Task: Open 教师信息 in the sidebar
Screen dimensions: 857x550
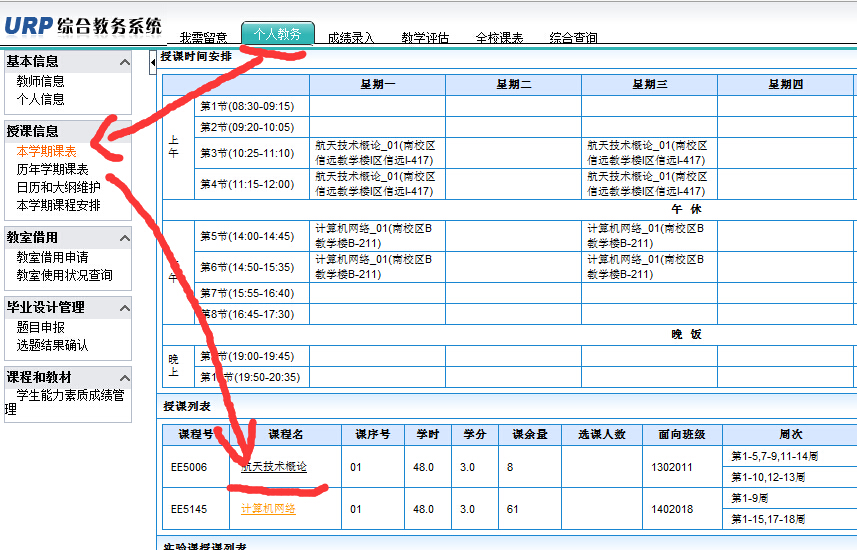Action: click(40, 81)
